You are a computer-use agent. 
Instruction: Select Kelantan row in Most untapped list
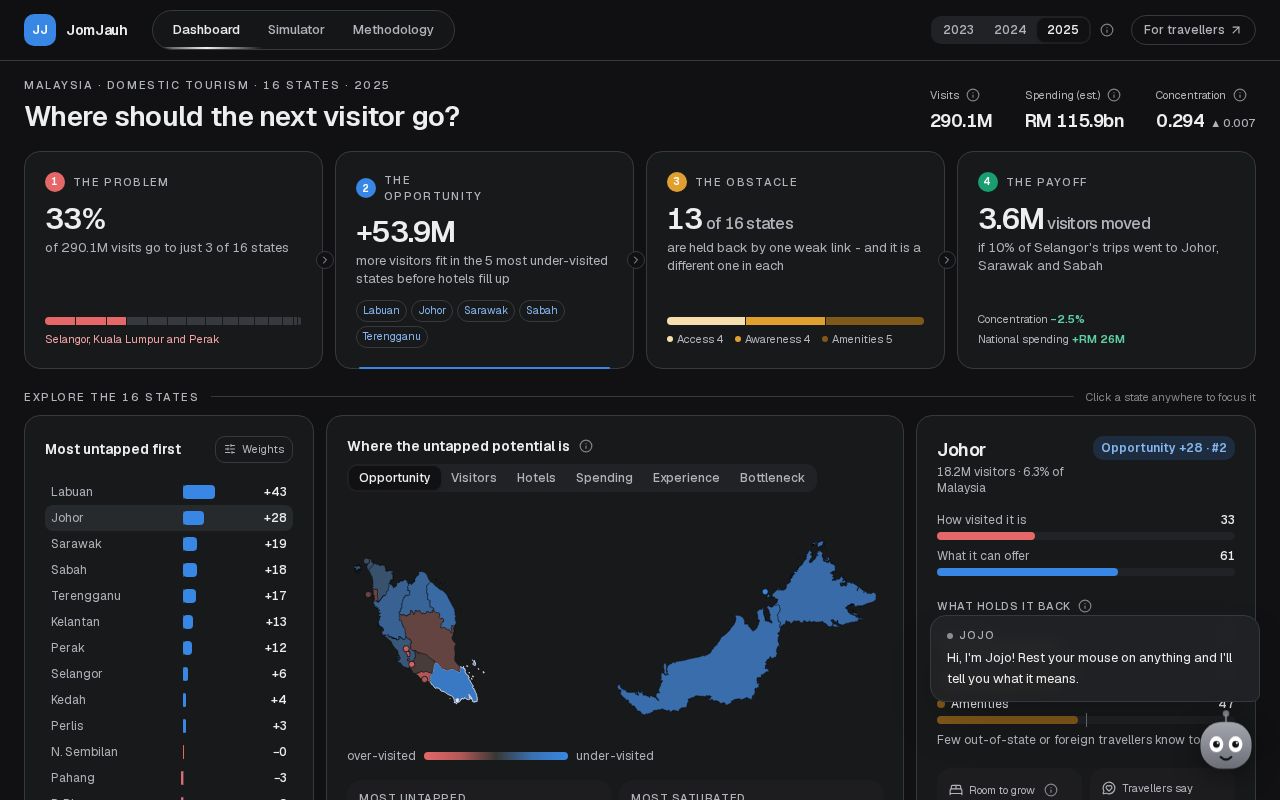(x=169, y=622)
